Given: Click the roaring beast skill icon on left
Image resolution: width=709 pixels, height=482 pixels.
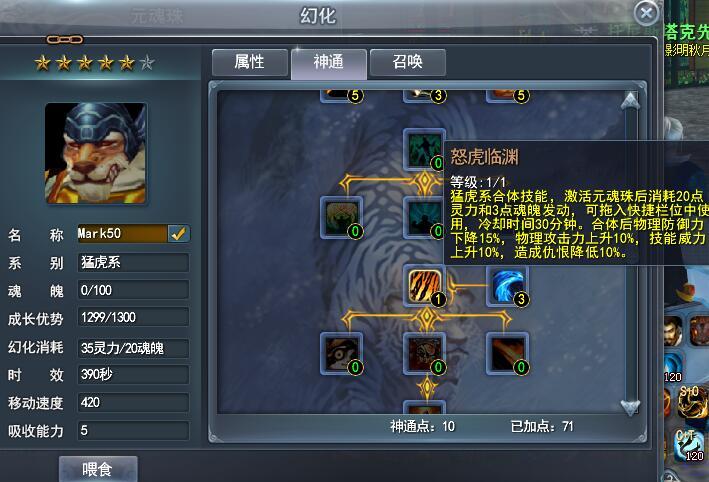Looking at the screenshot, I should pos(341,217).
